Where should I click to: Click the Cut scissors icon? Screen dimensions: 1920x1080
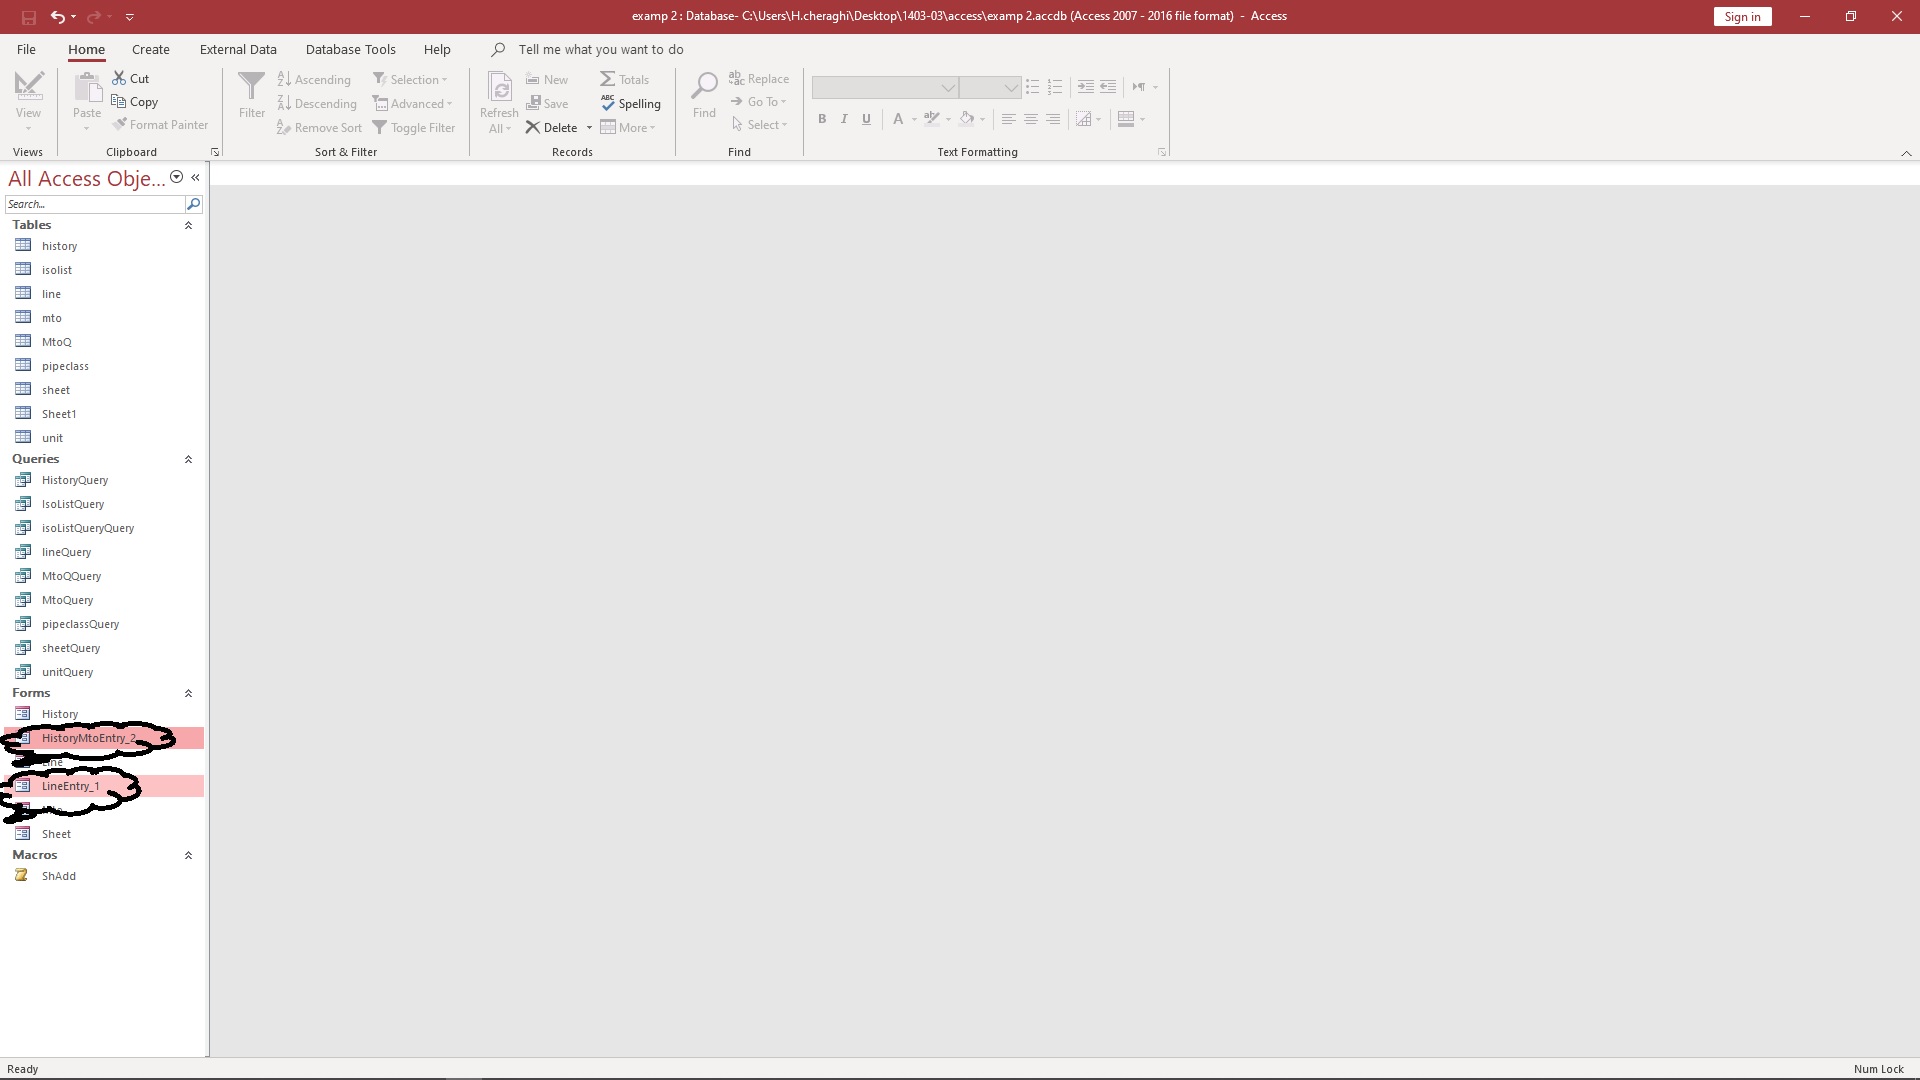click(119, 78)
